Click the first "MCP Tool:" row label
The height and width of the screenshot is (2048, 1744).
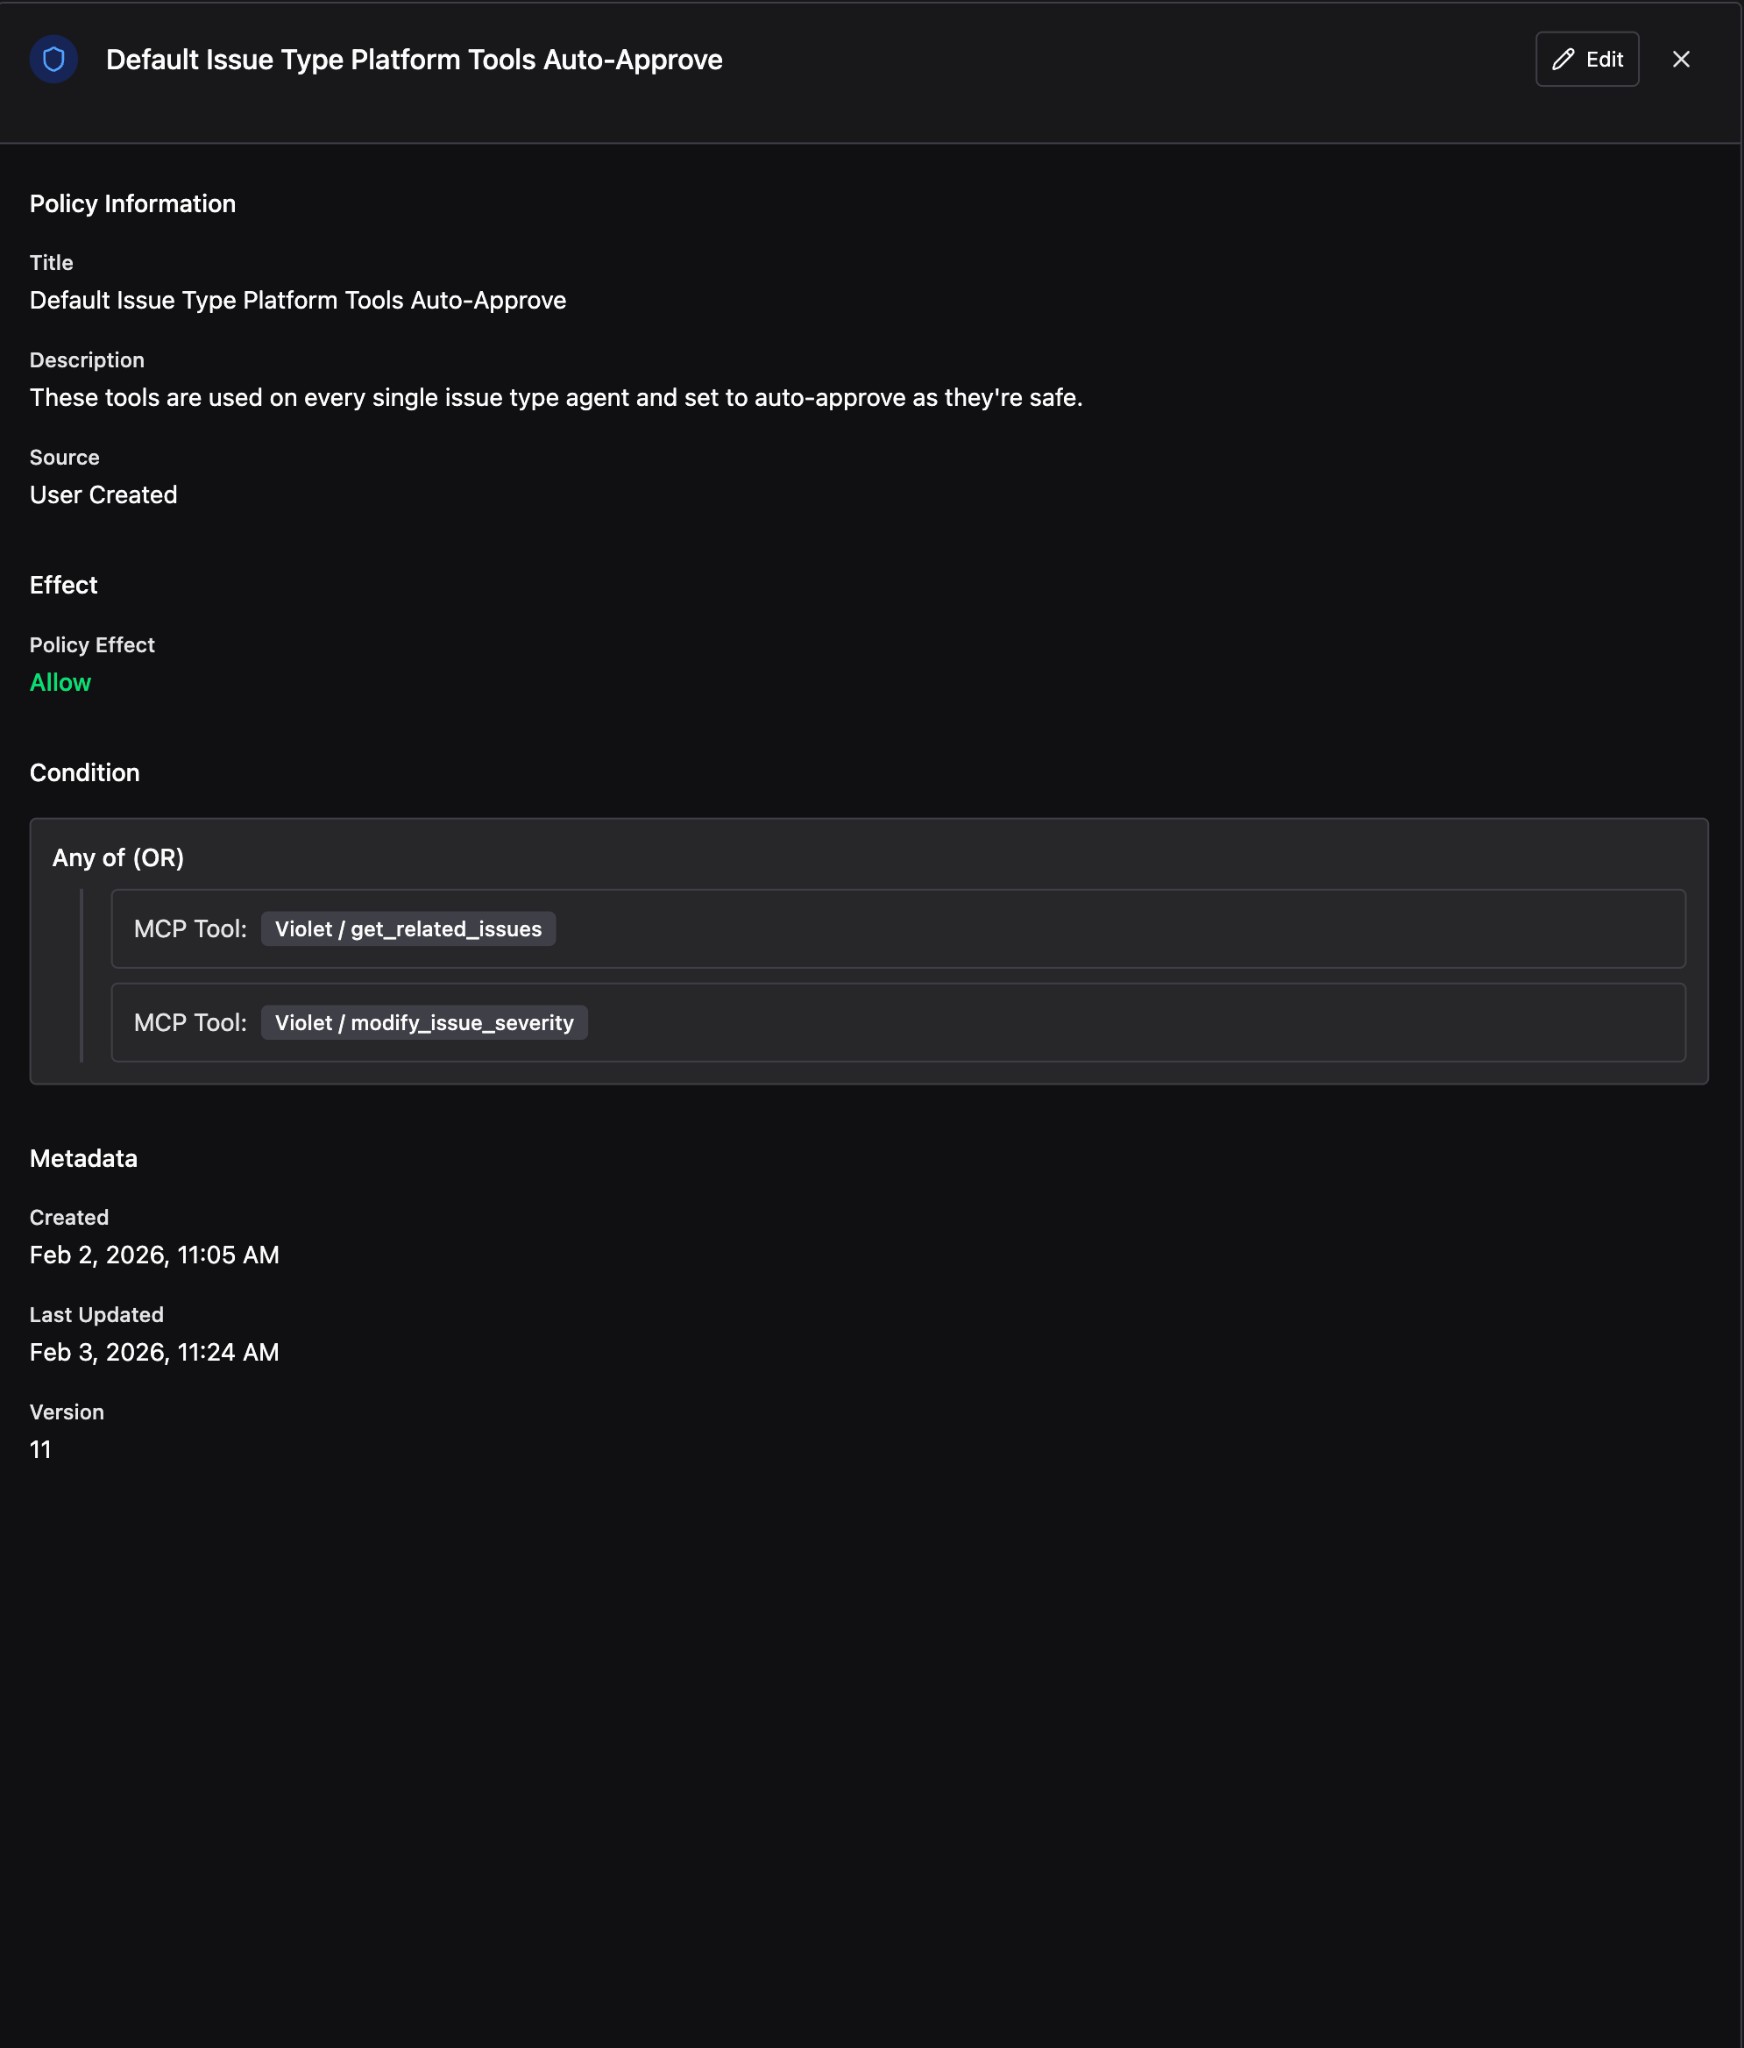pyautogui.click(x=190, y=929)
